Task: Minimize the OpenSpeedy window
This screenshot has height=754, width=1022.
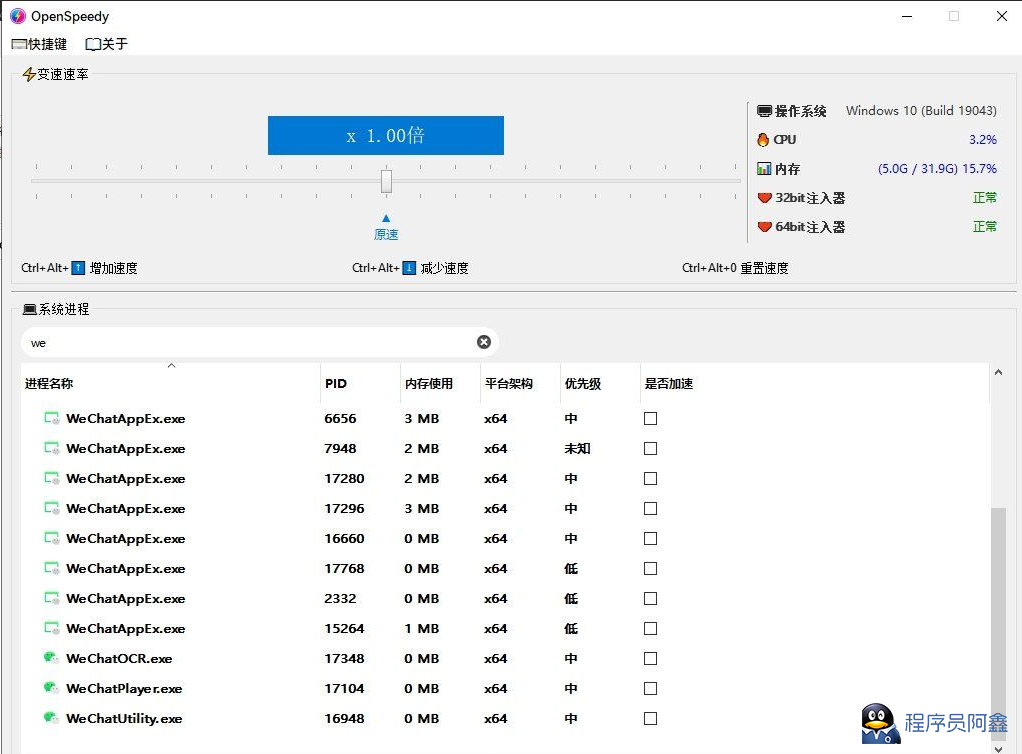Action: (x=907, y=16)
